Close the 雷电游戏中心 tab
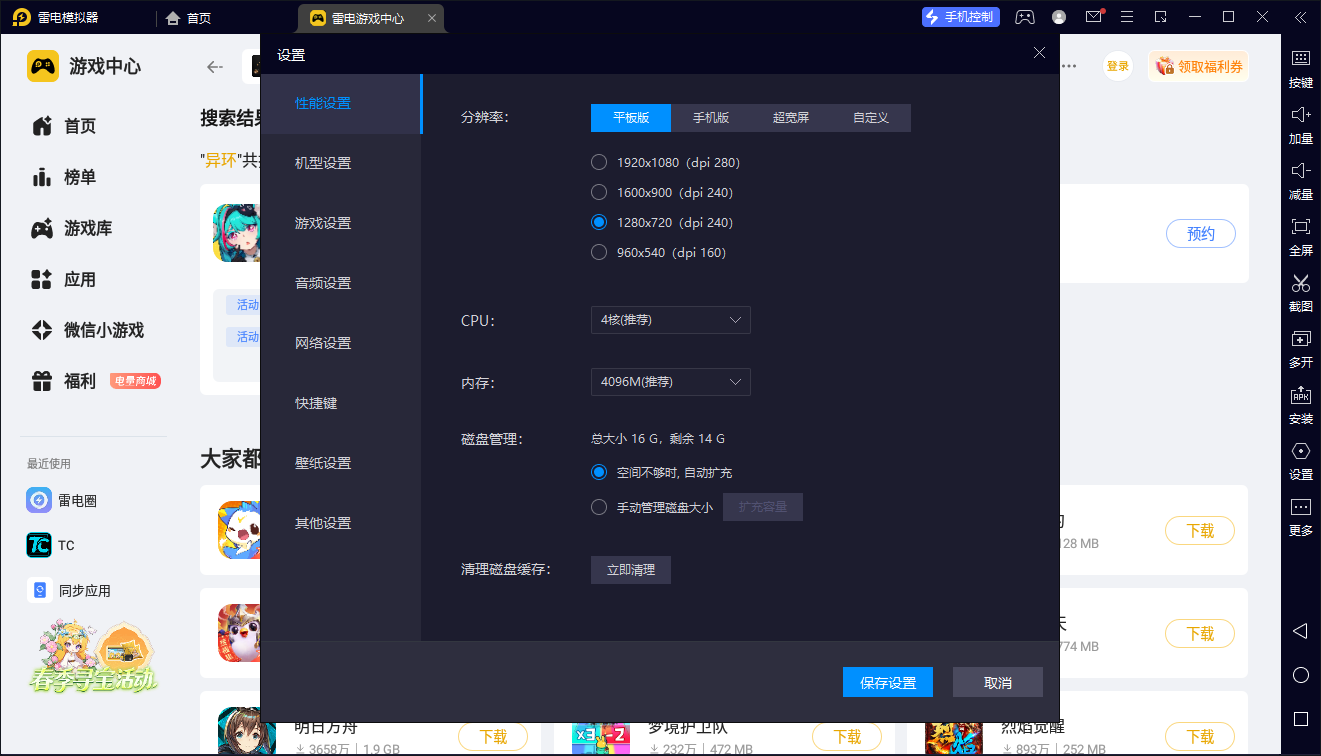1321x756 pixels. (x=431, y=18)
